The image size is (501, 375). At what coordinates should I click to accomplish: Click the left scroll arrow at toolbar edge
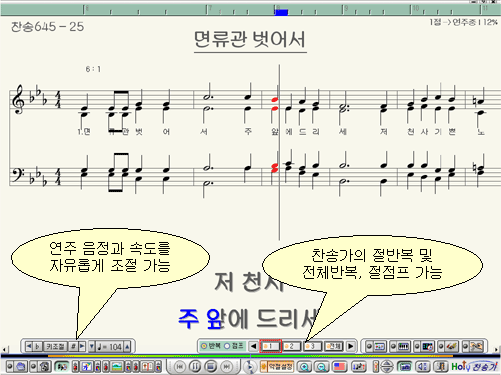(x=4, y=349)
